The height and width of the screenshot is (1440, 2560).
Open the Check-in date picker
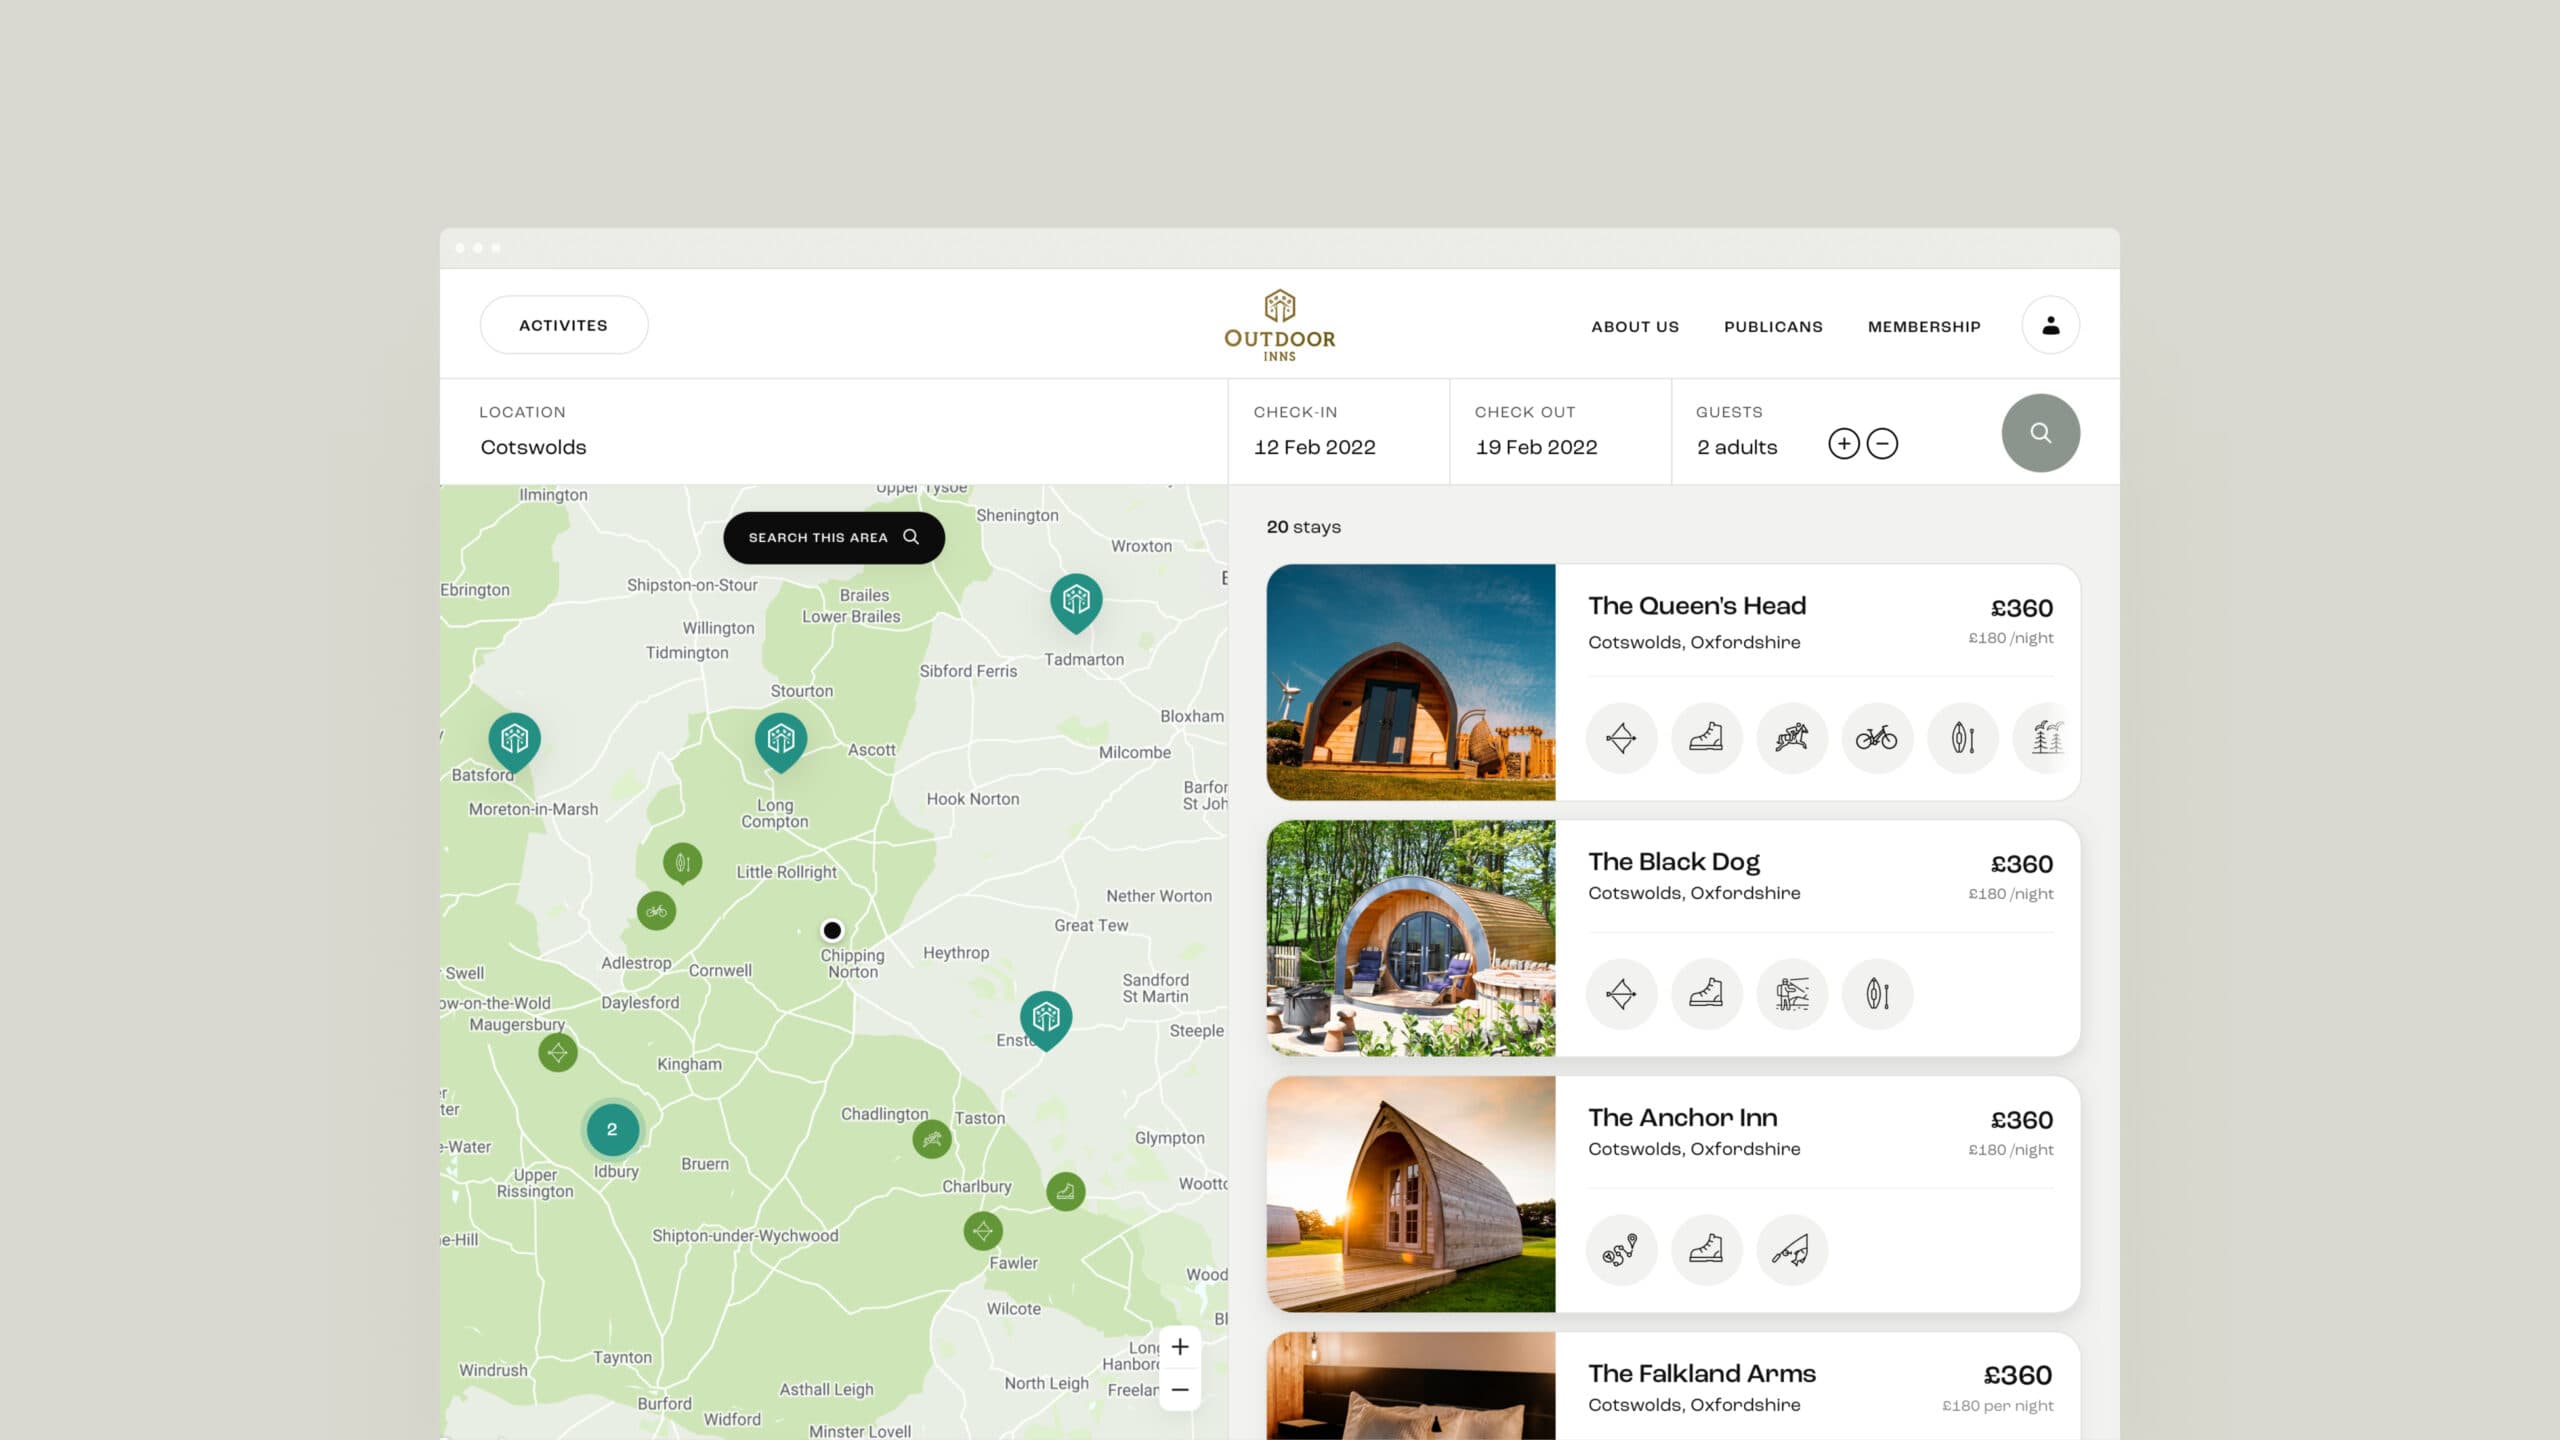tap(1314, 447)
